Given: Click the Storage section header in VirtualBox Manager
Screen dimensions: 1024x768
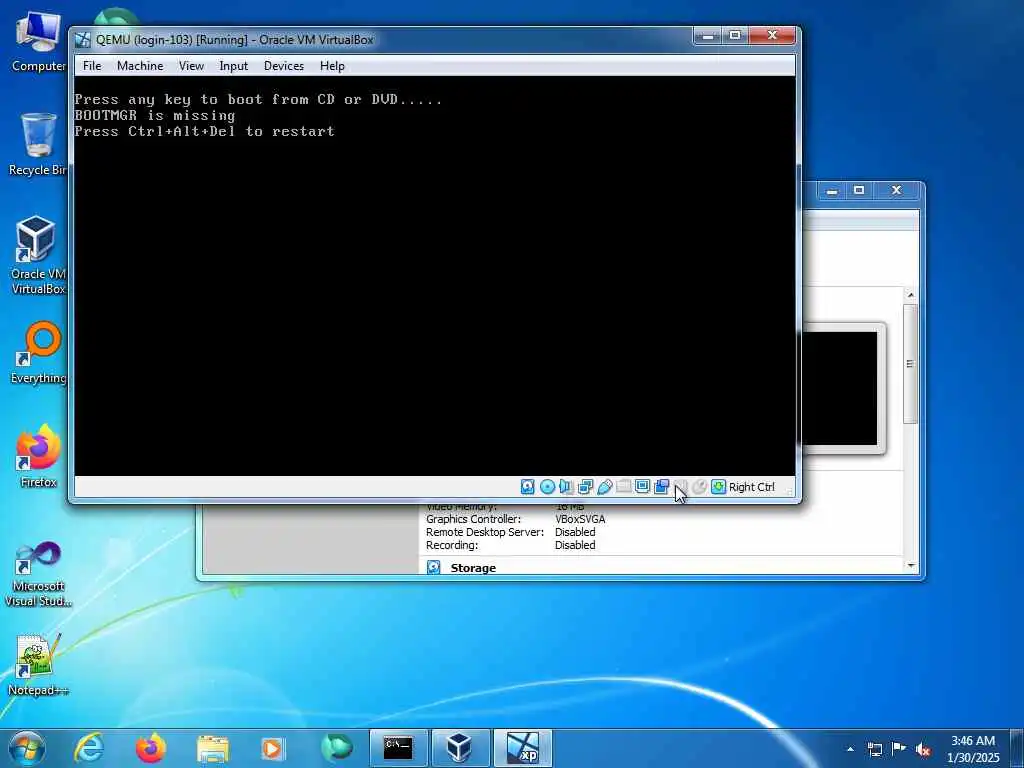Looking at the screenshot, I should [x=473, y=568].
